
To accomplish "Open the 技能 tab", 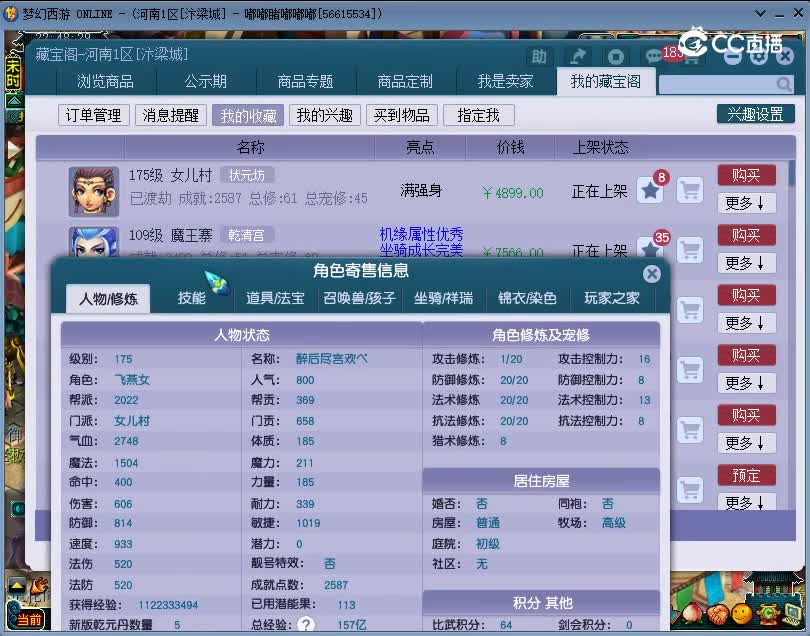I will coord(192,299).
